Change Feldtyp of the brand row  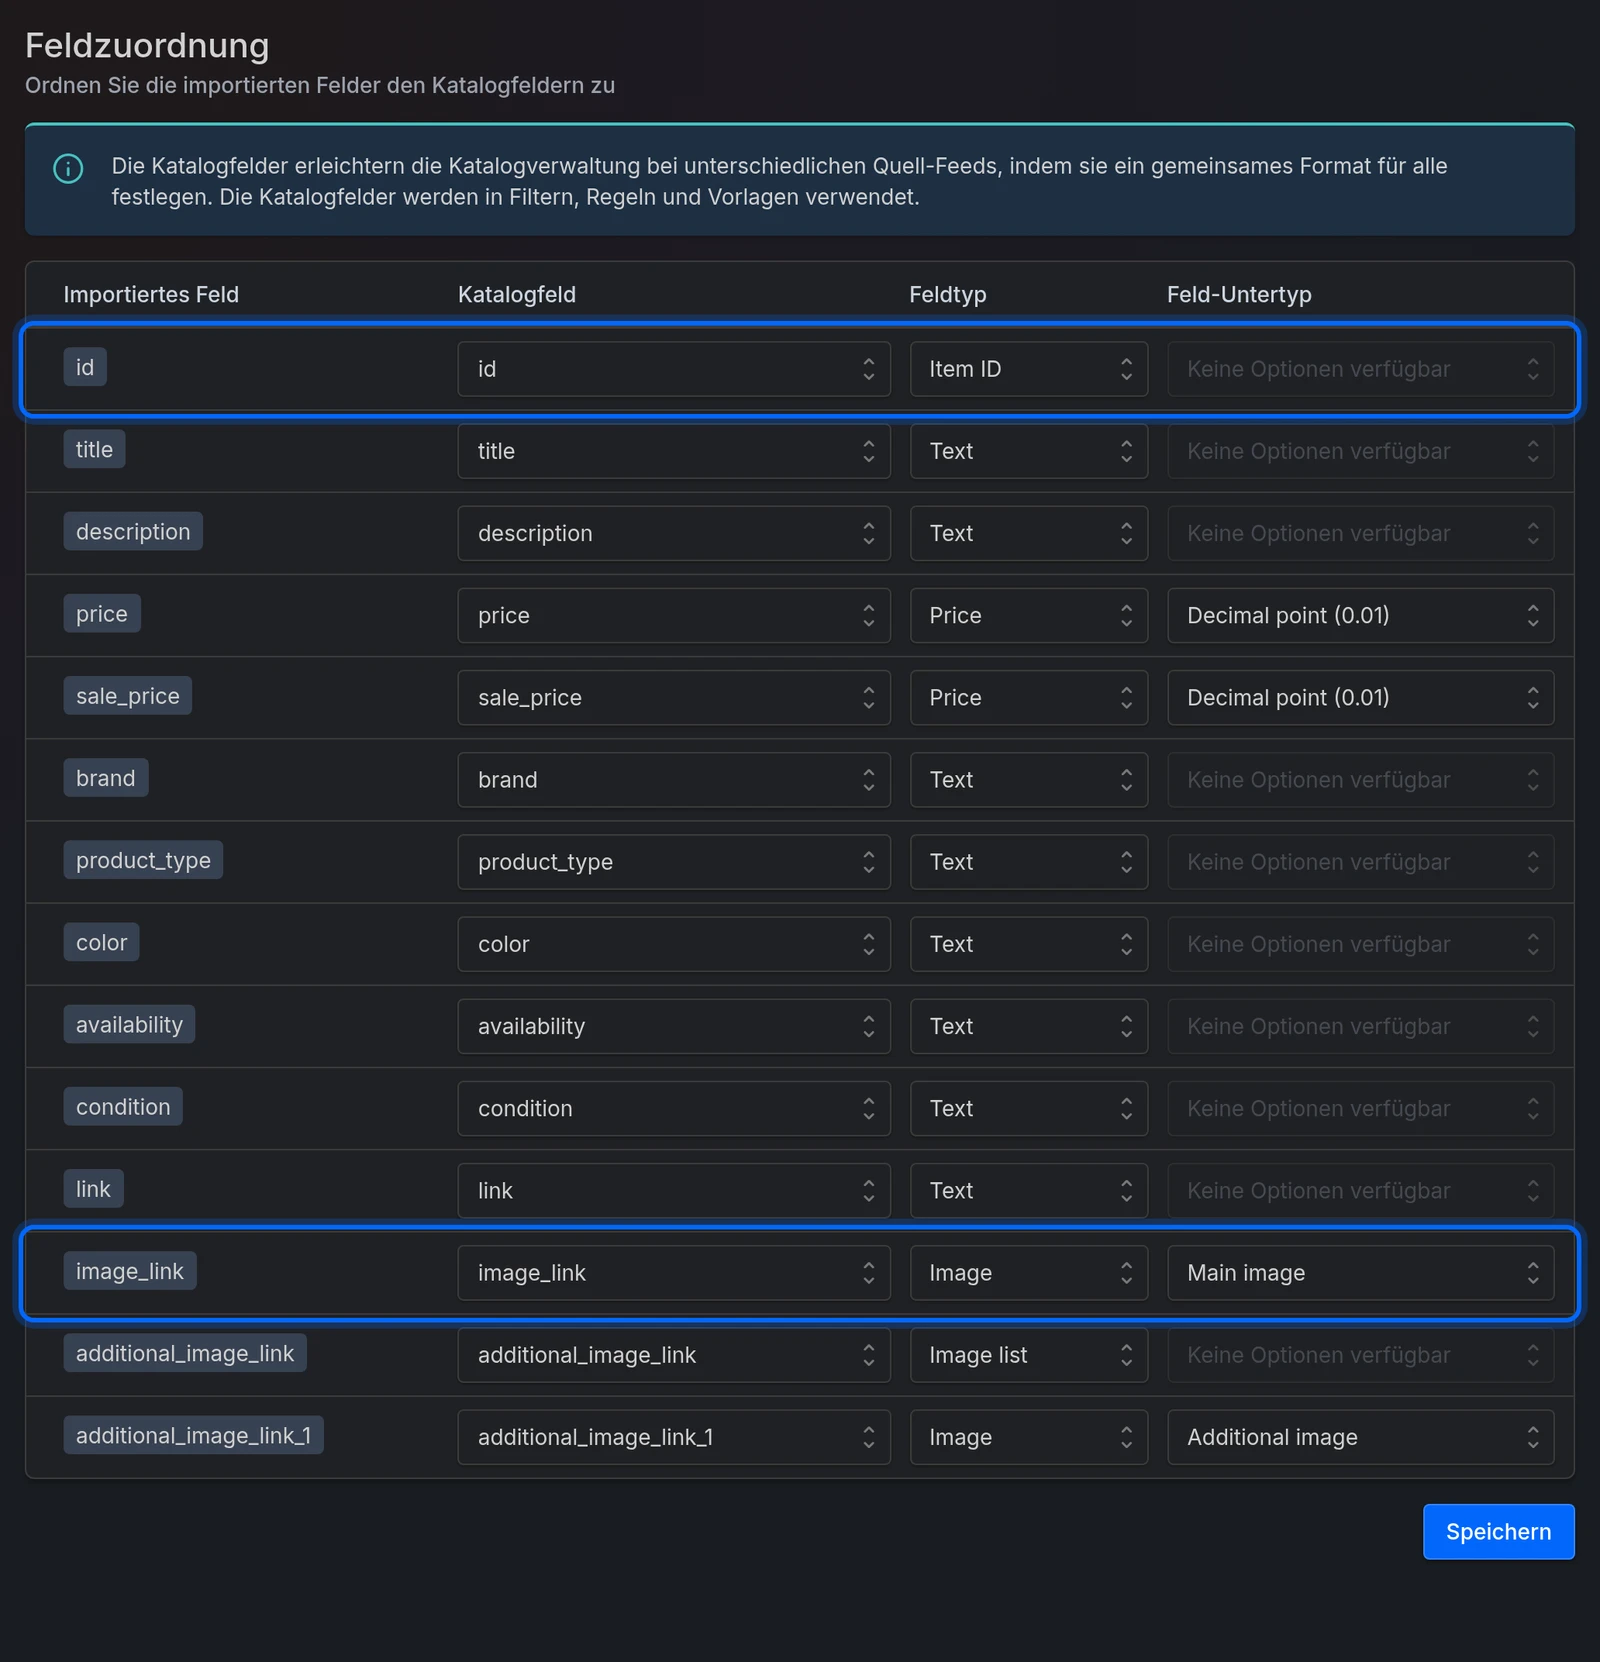pos(1029,779)
